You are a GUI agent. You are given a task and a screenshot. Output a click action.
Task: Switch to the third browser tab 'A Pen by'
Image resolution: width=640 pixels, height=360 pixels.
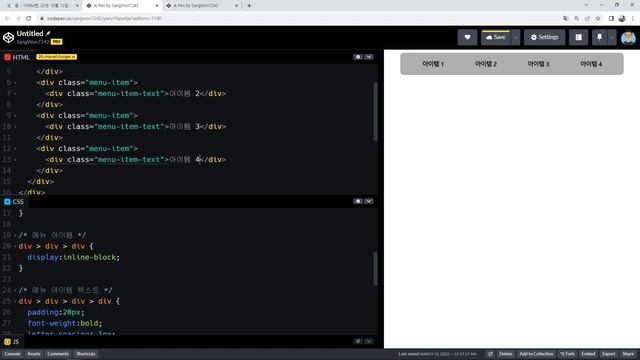coord(202,6)
